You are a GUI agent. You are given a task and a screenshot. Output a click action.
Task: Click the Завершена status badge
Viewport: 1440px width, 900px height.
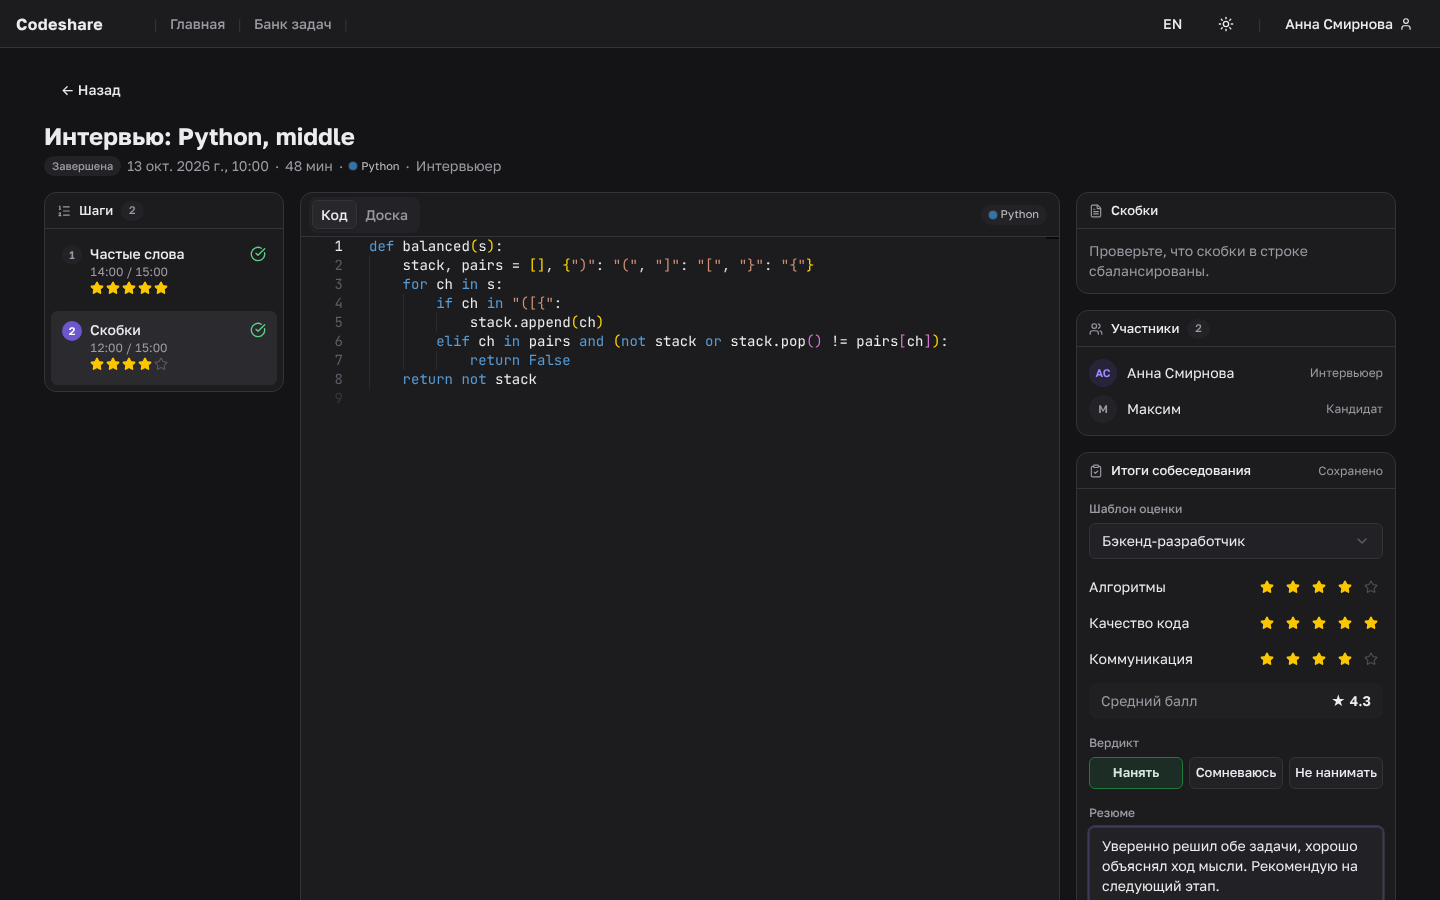pos(82,166)
